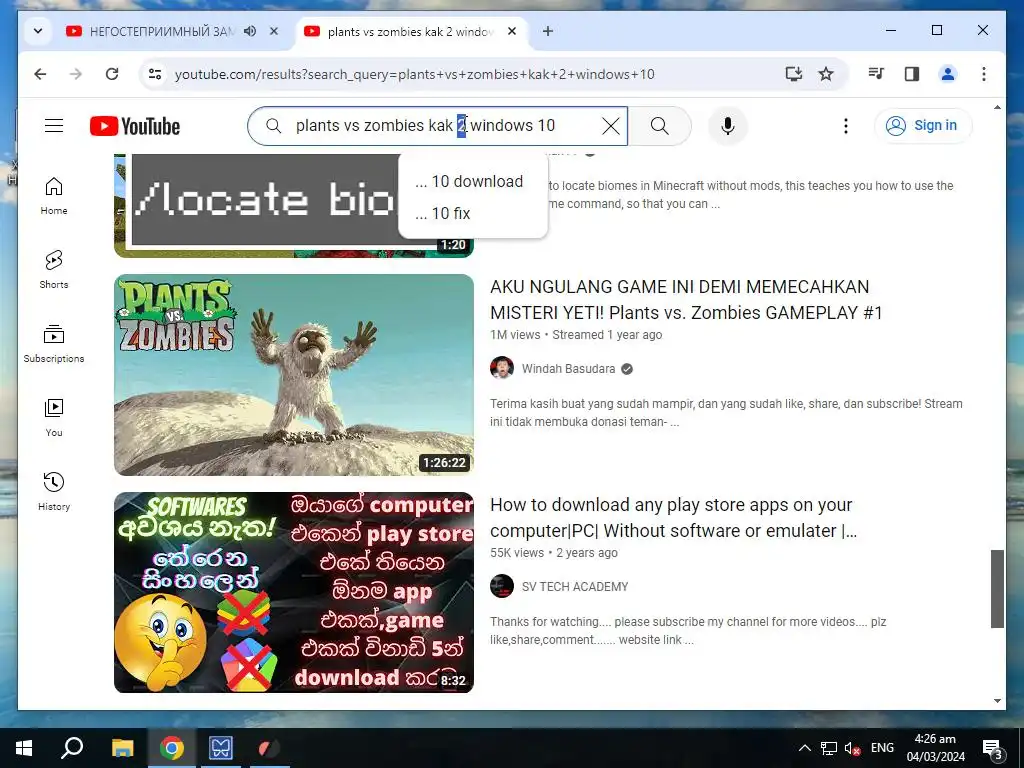This screenshot has height=768, width=1024.
Task: Click the scrollbar up arrow
Action: (997, 107)
